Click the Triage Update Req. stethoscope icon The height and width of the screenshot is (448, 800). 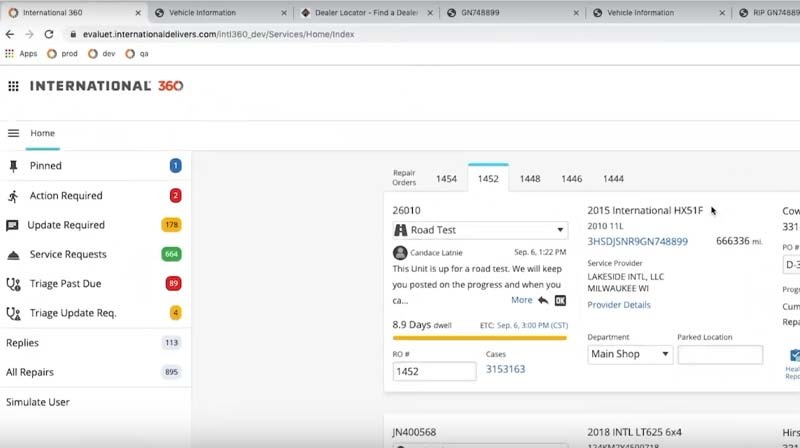[x=13, y=313]
